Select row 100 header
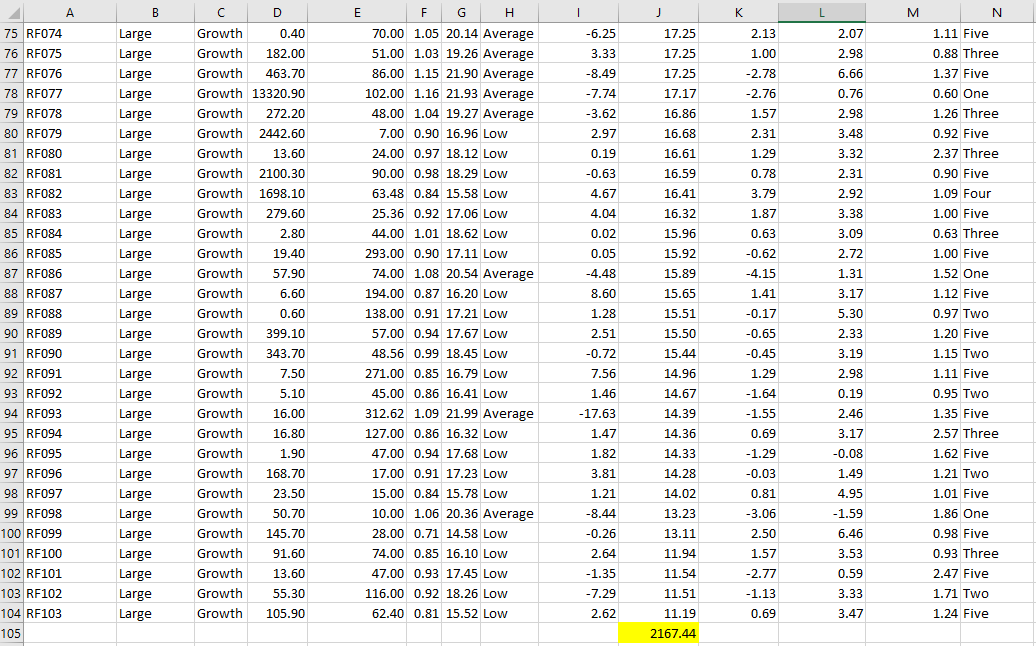The image size is (1036, 646). (12, 533)
